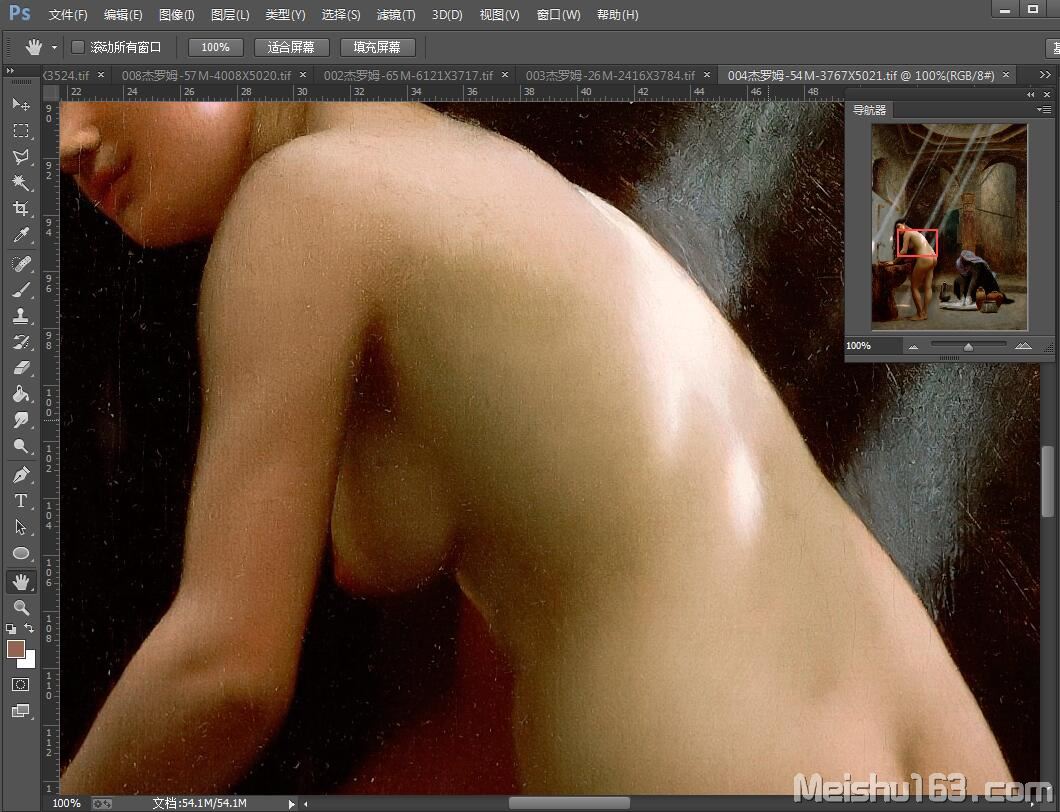This screenshot has width=1060, height=812.
Task: Show more document tabs chevron
Action: click(x=1045, y=74)
